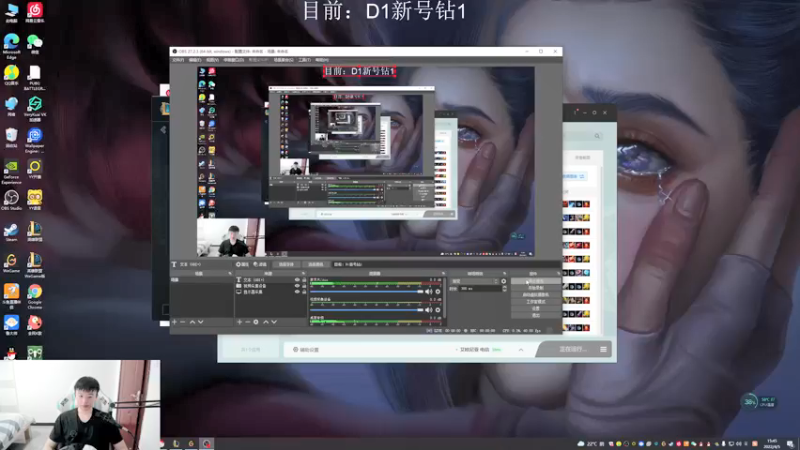The width and height of the screenshot is (800, 450).
Task: Open the Microsoft Edge desktop icon
Action: click(11, 45)
